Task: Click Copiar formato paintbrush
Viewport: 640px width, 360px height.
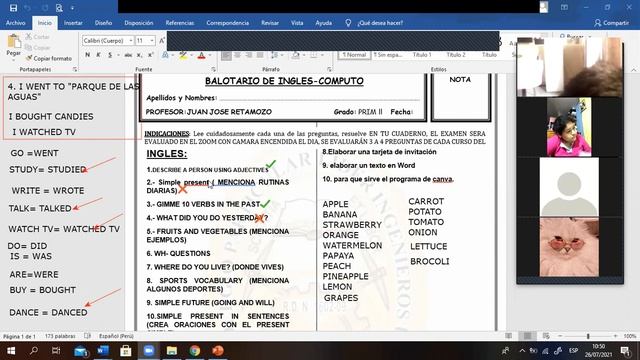Action: [49, 58]
